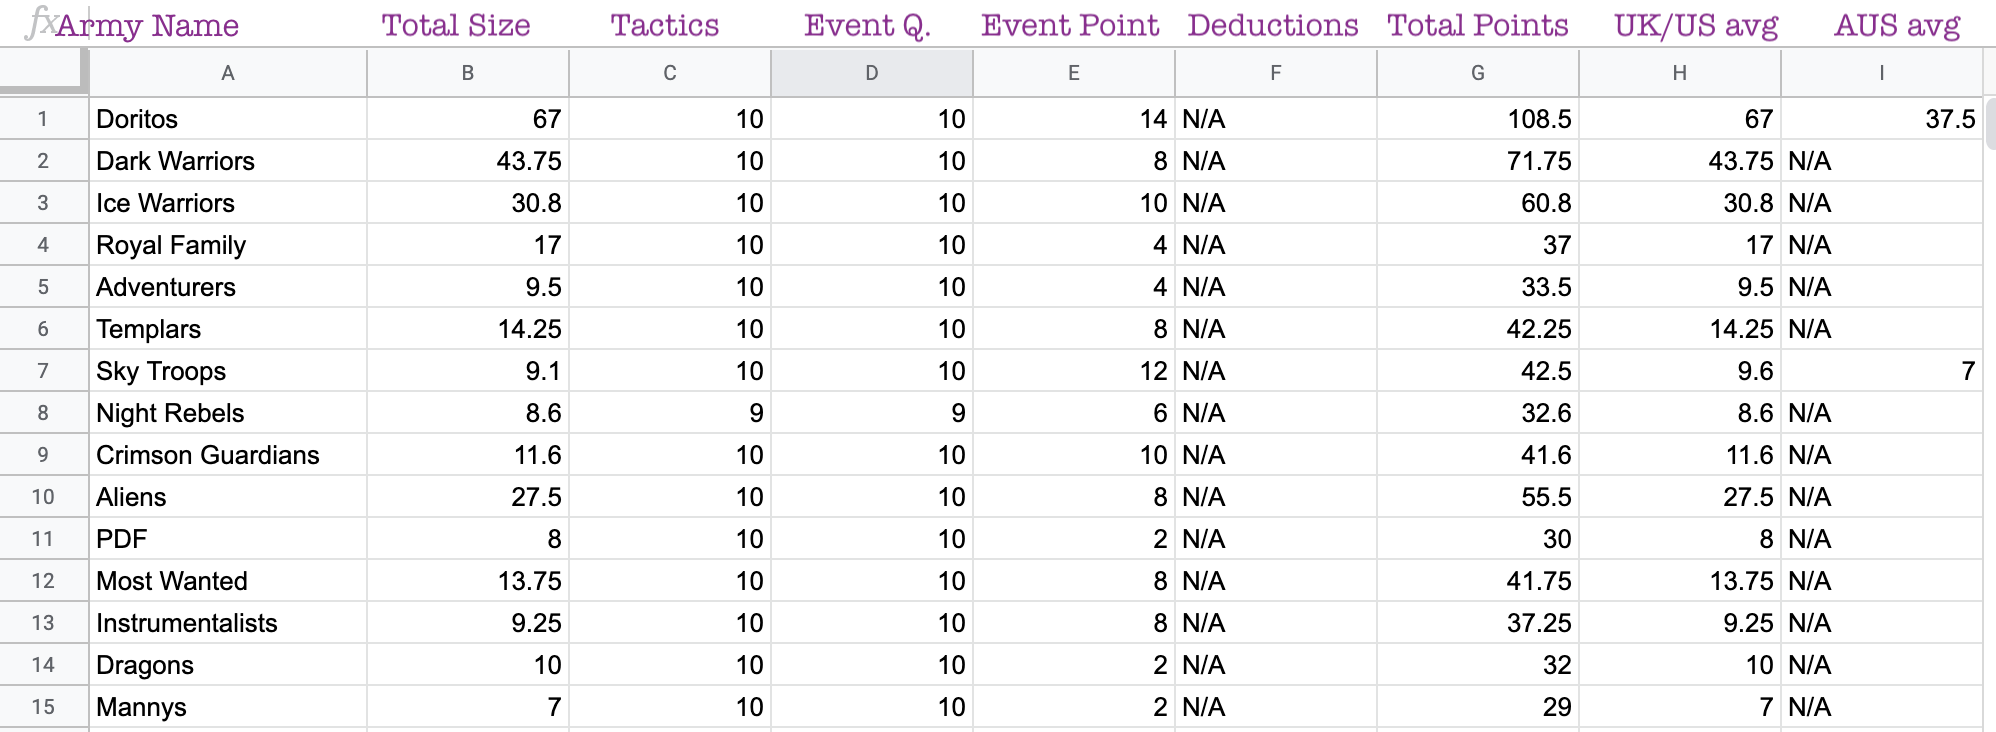Select column G header
Viewport: 1996px width, 732px height.
[x=1478, y=73]
